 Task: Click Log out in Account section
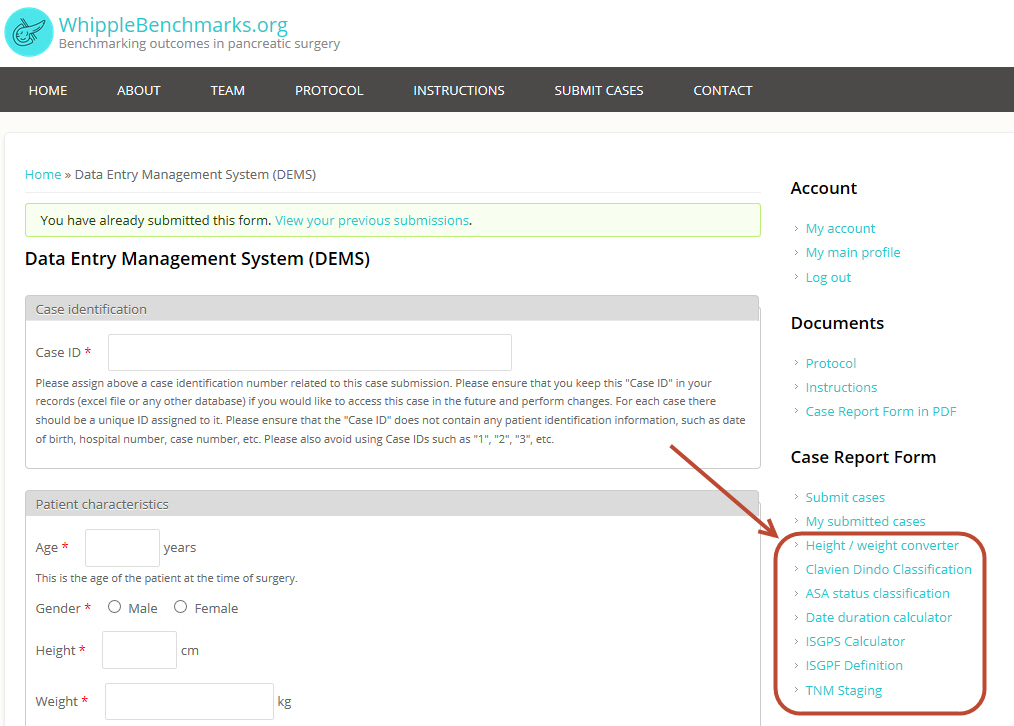[828, 277]
